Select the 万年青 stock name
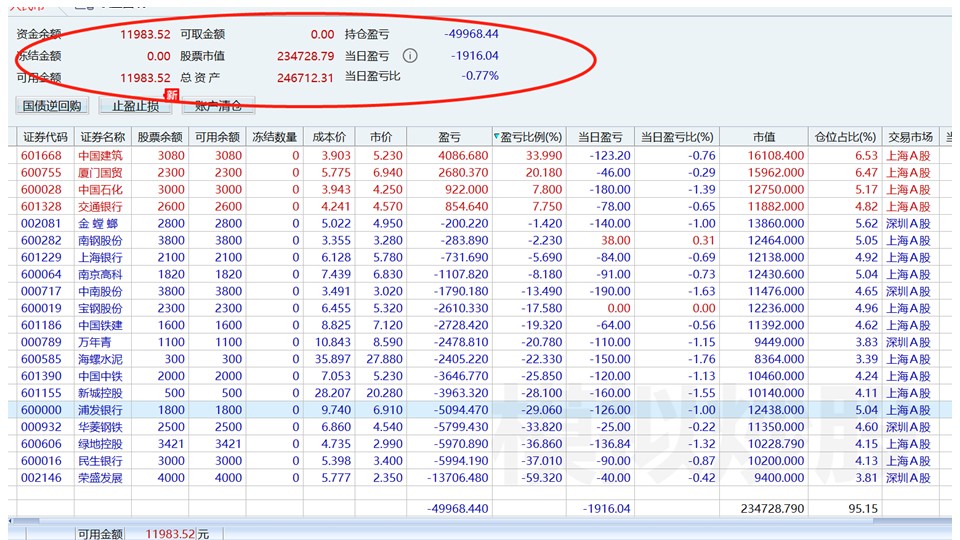 [x=95, y=342]
